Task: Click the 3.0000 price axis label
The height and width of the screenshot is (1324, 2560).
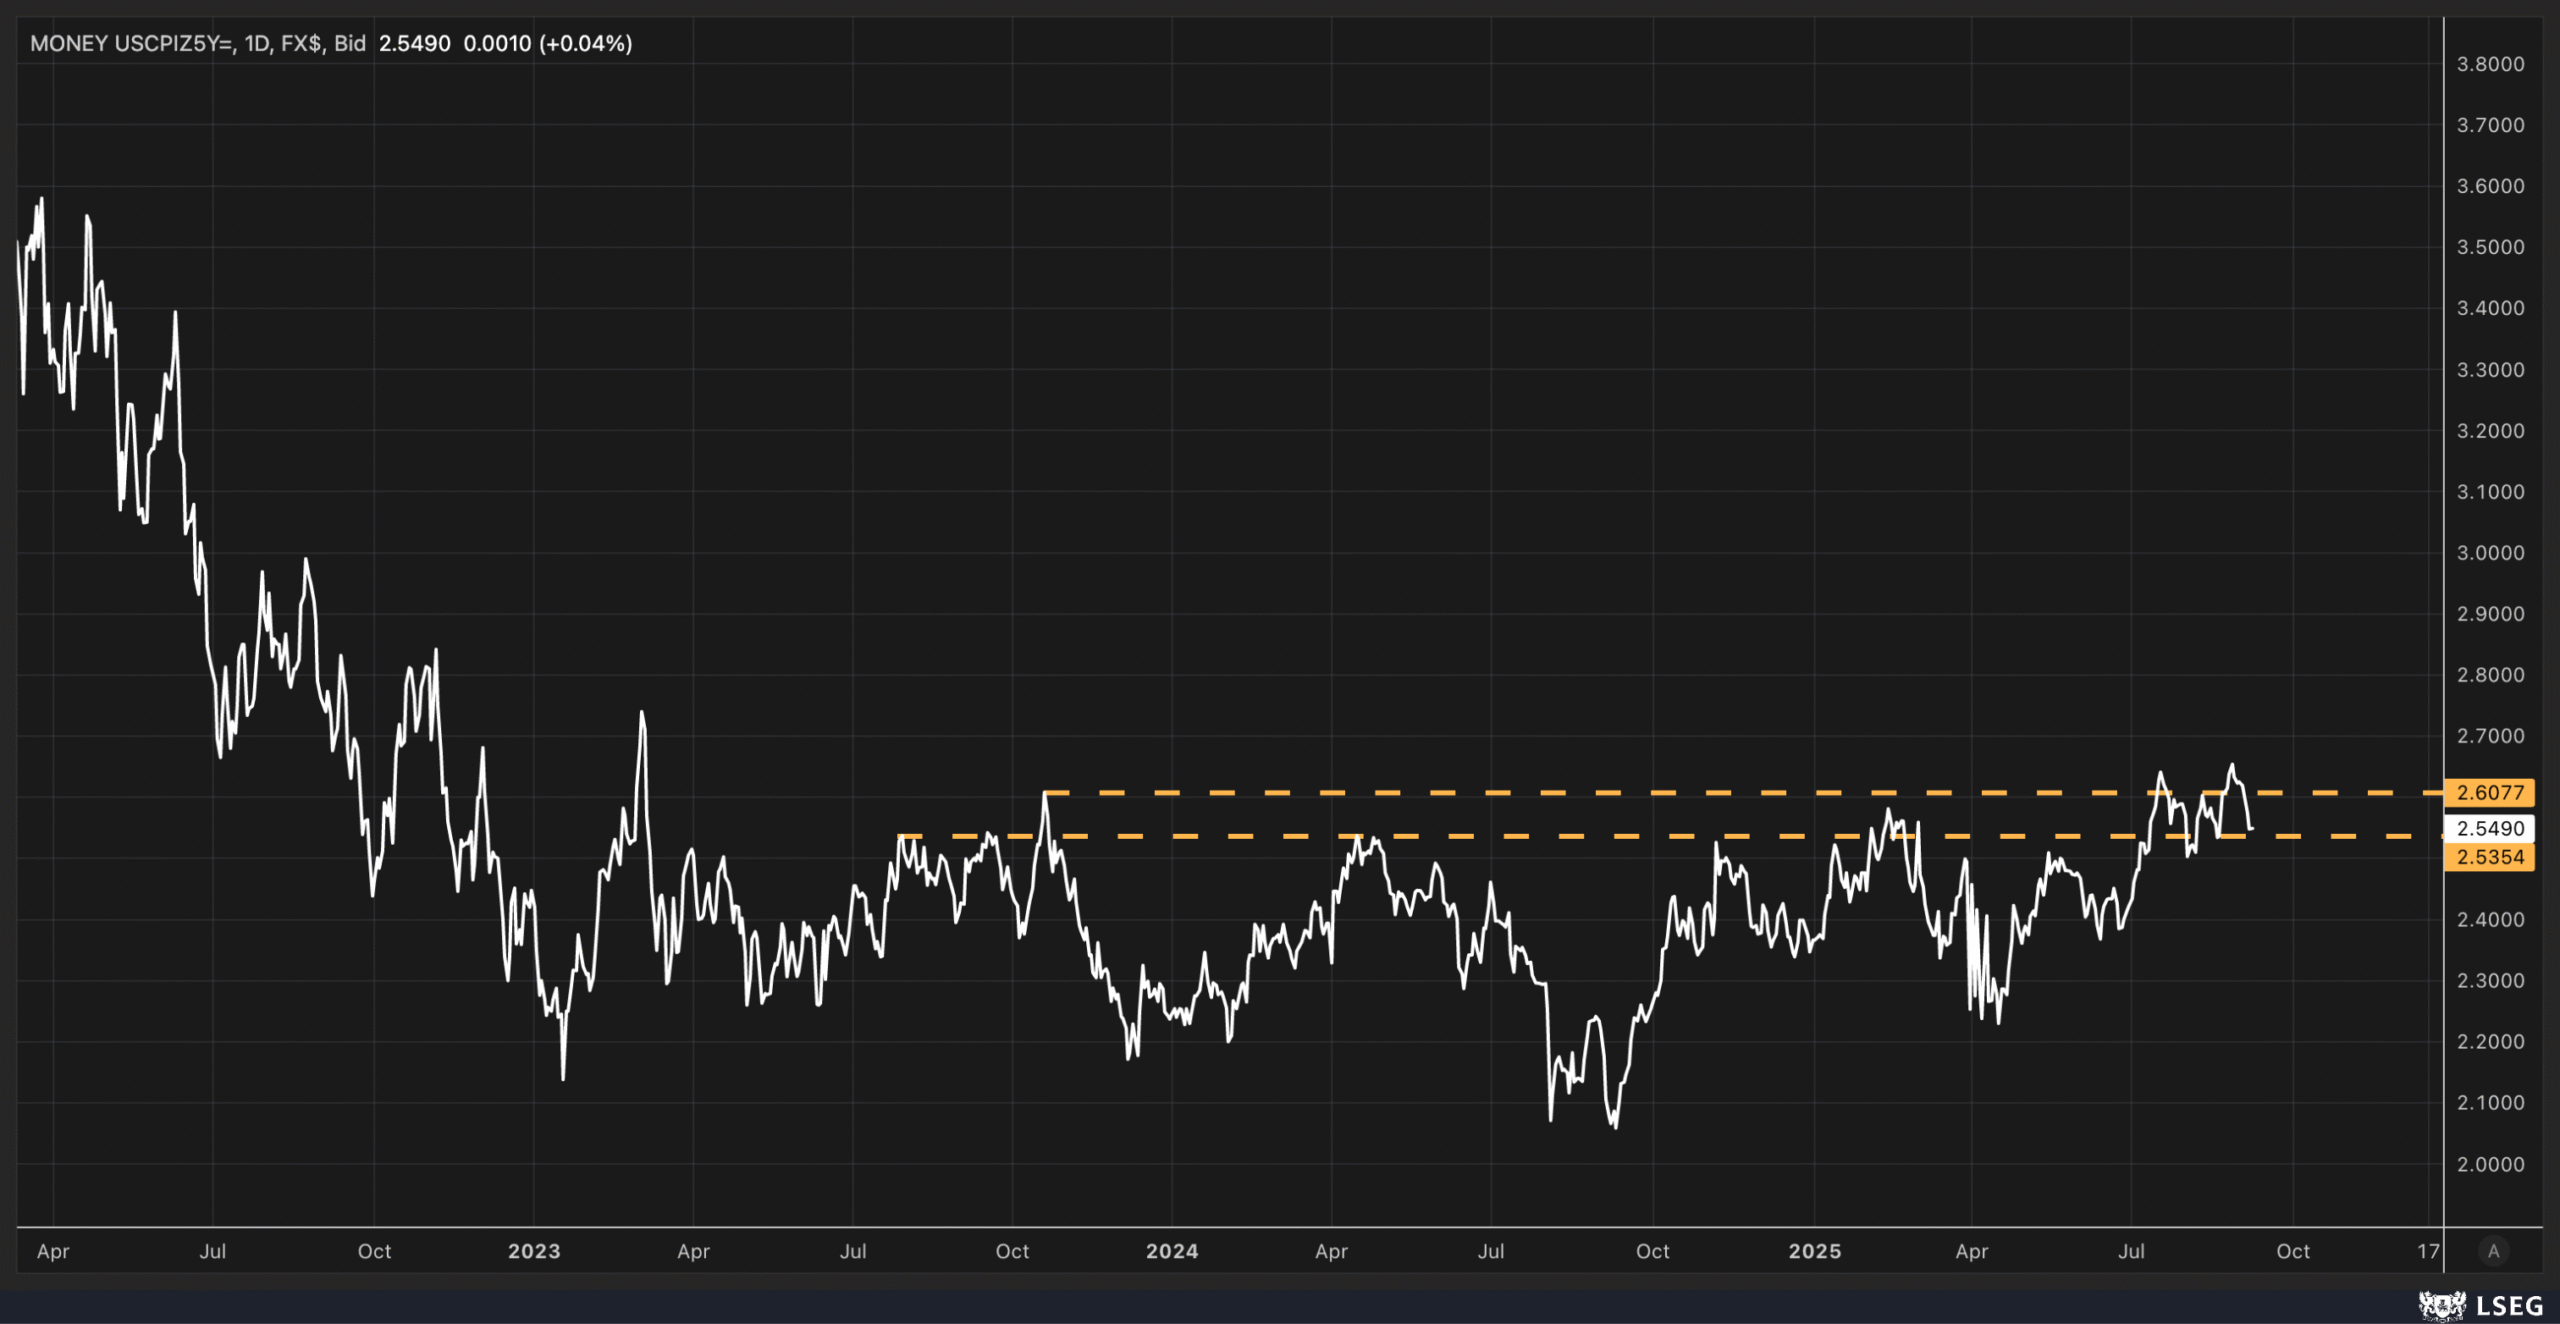Action: pyautogui.click(x=2490, y=553)
